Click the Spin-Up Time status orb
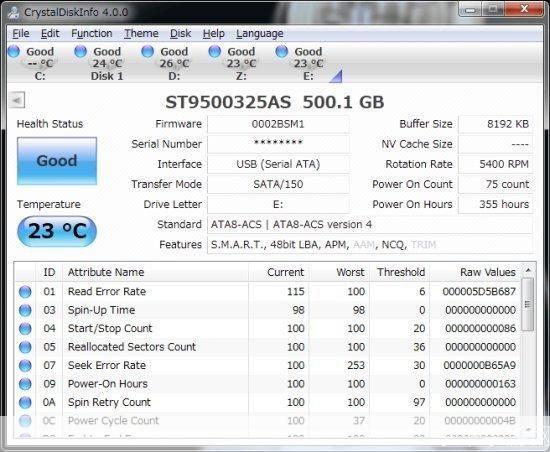 coord(25,310)
